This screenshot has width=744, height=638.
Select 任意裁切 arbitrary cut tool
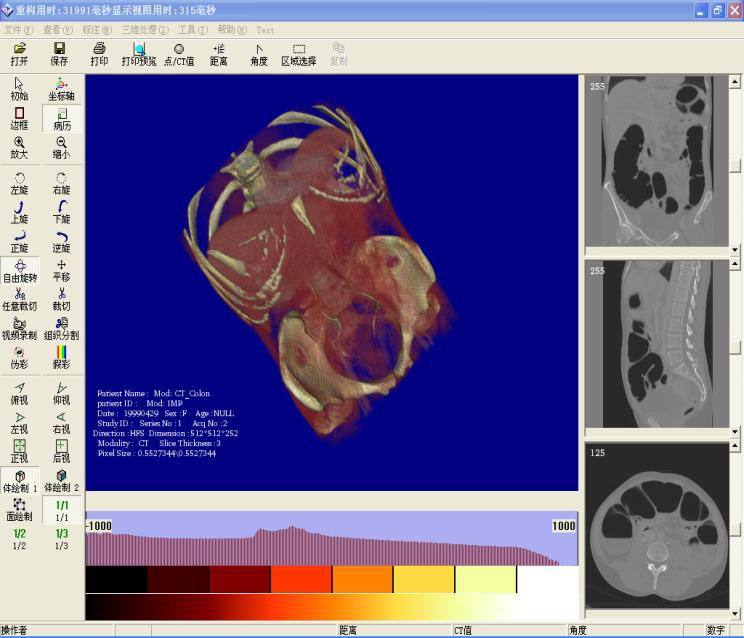point(19,300)
